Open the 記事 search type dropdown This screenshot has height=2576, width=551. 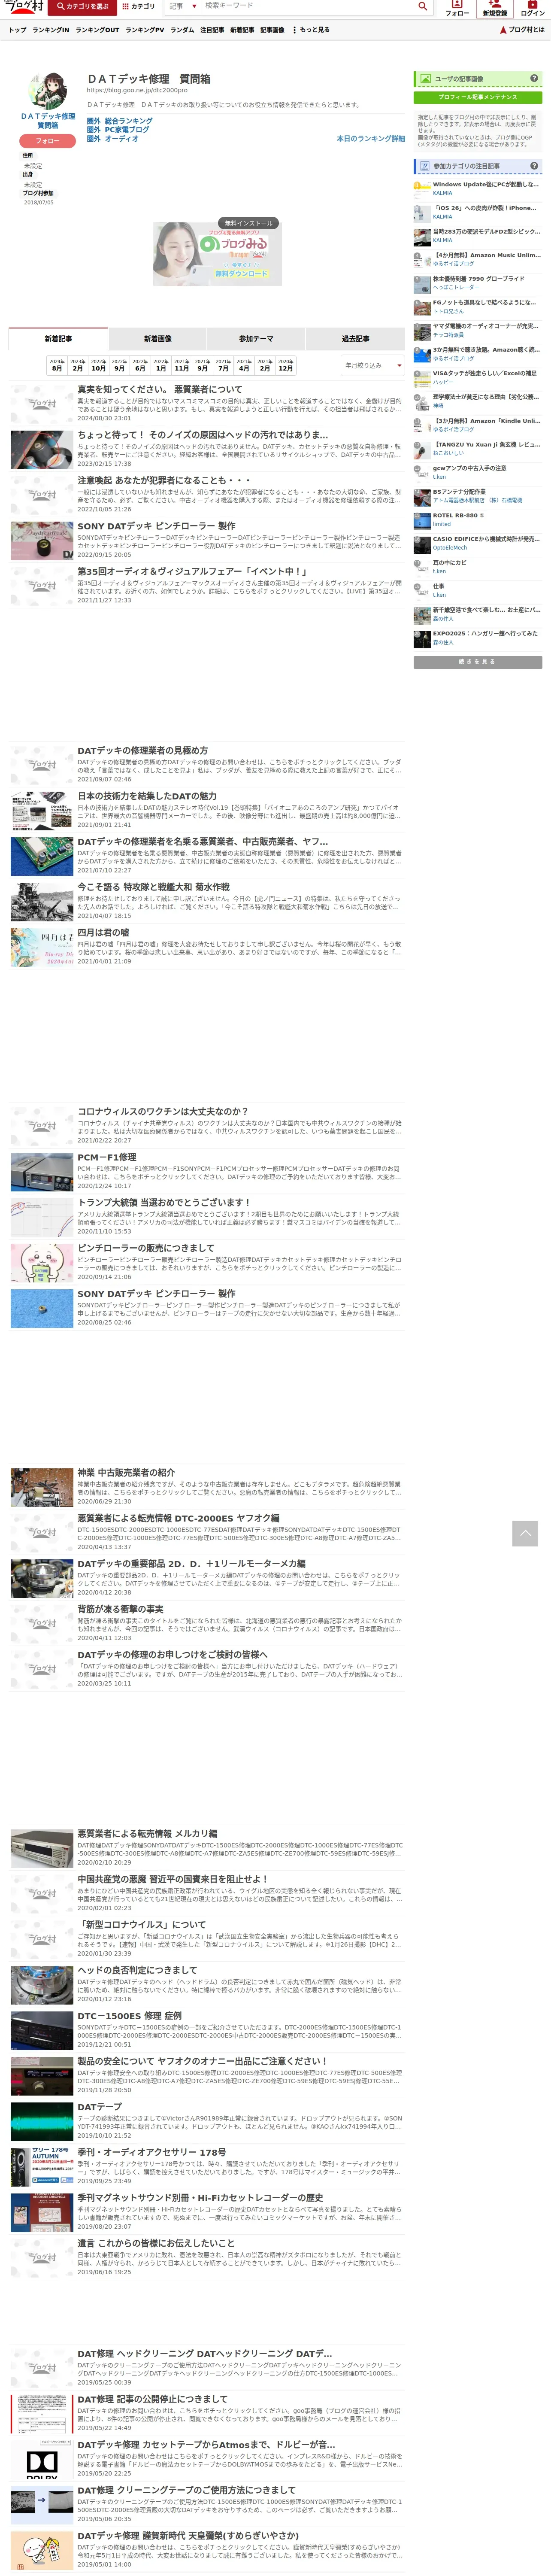[183, 6]
